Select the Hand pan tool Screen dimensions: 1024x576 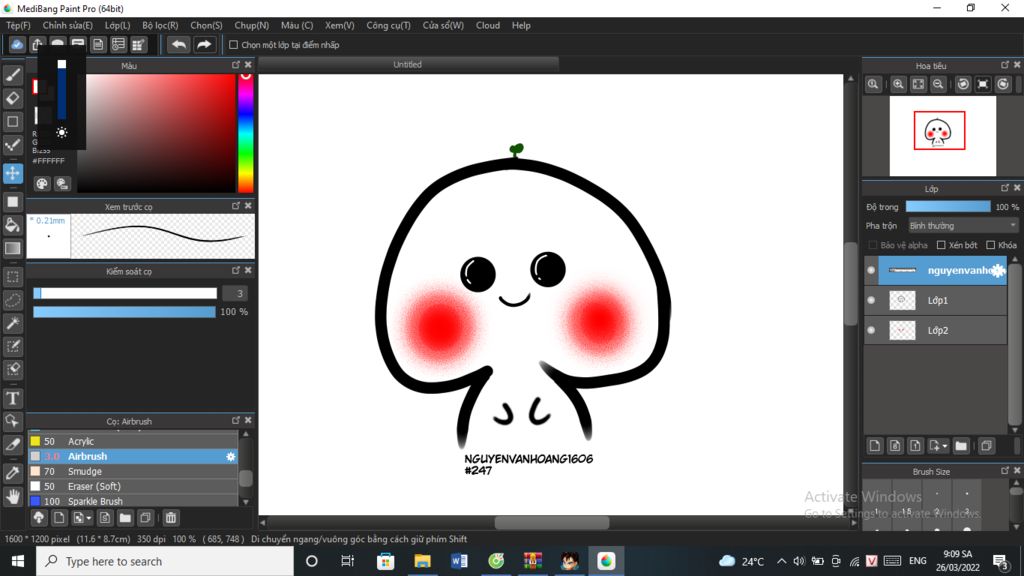pyautogui.click(x=12, y=497)
